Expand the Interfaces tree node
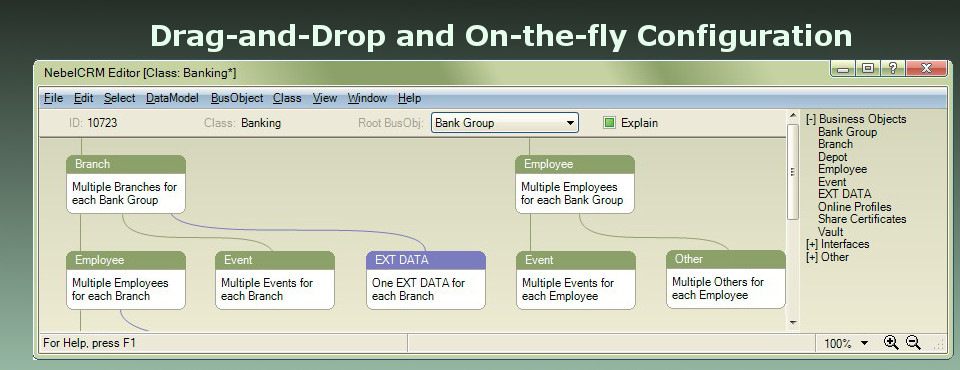 coord(812,244)
